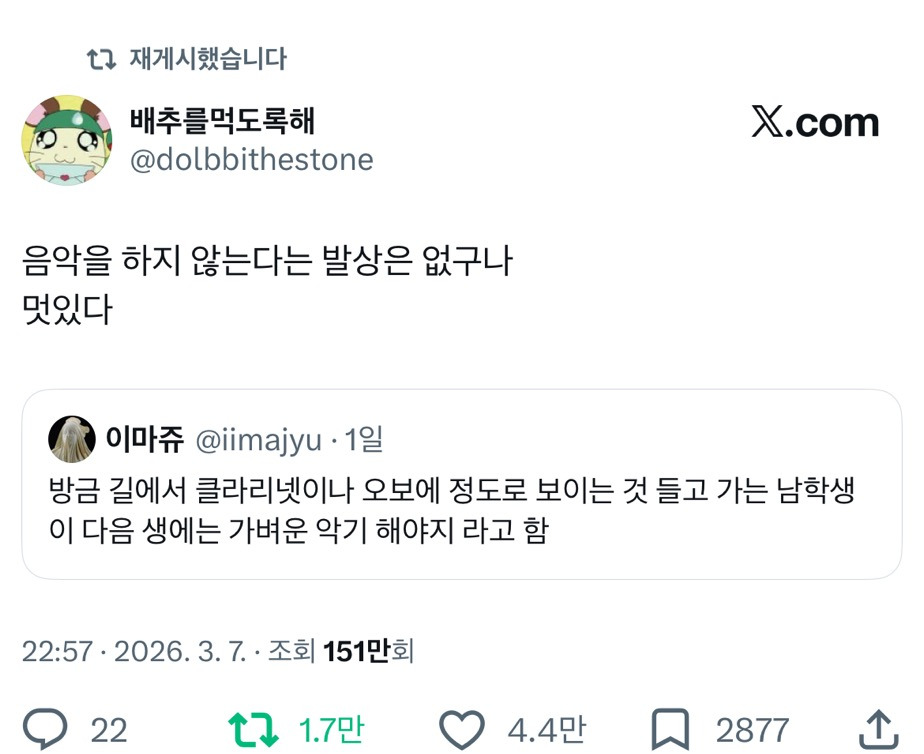Open 배추를먹도록해 profile avatar
924x754 pixels.
pos(67,140)
